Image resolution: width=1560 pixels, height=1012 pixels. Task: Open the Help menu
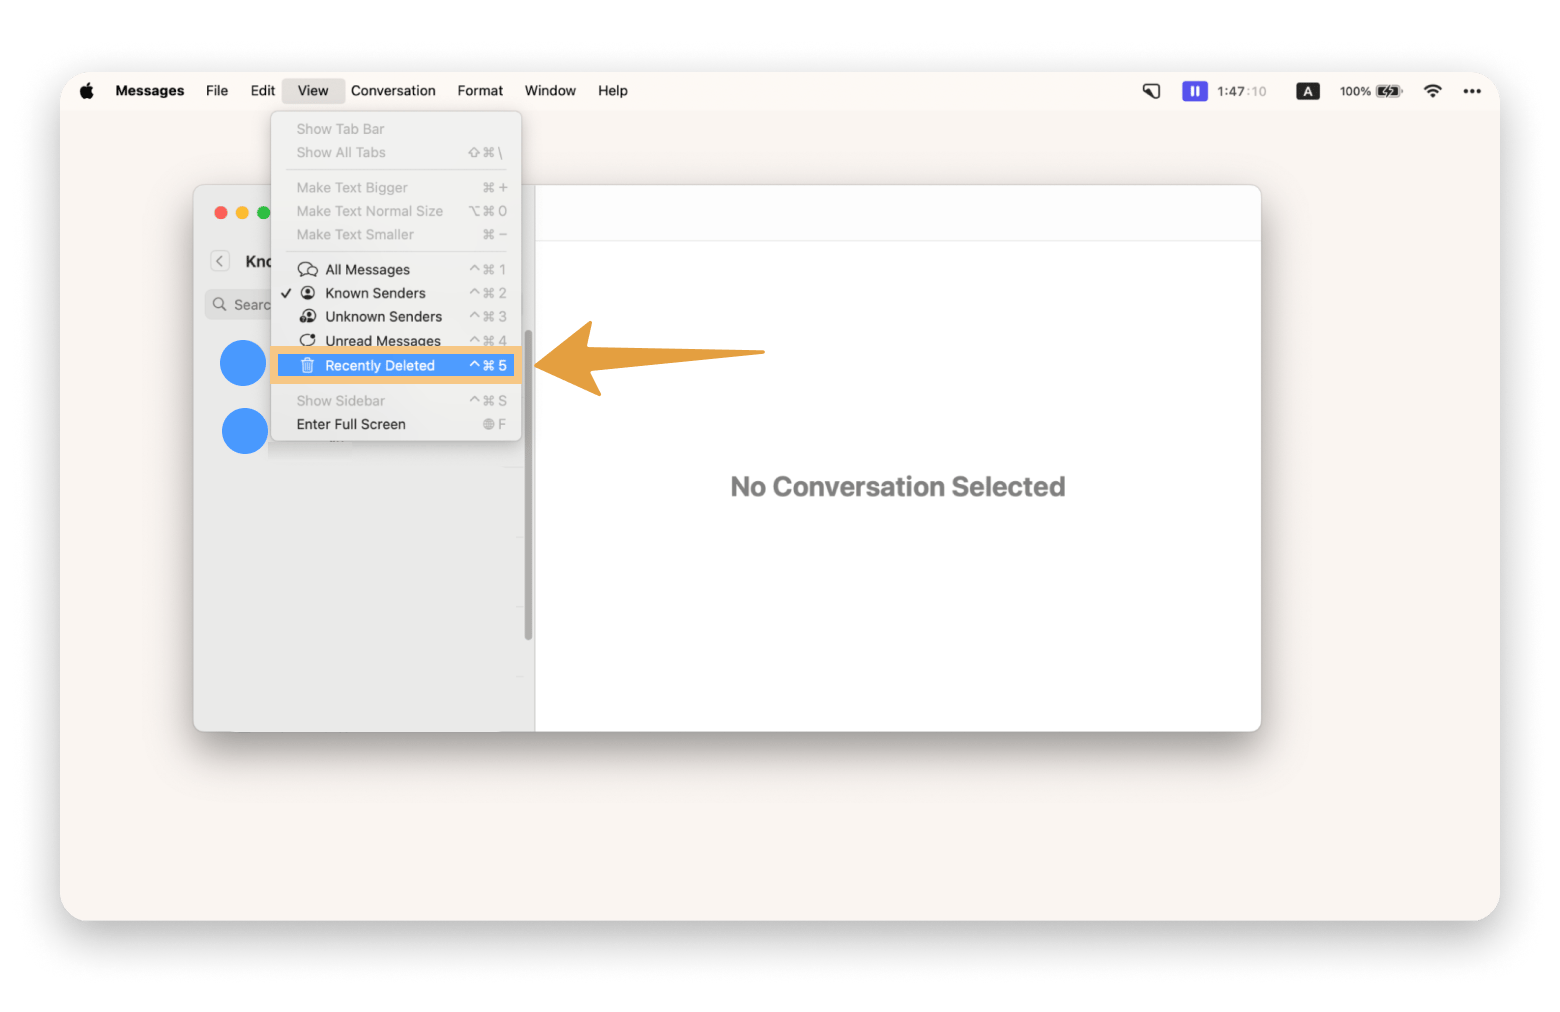(613, 91)
